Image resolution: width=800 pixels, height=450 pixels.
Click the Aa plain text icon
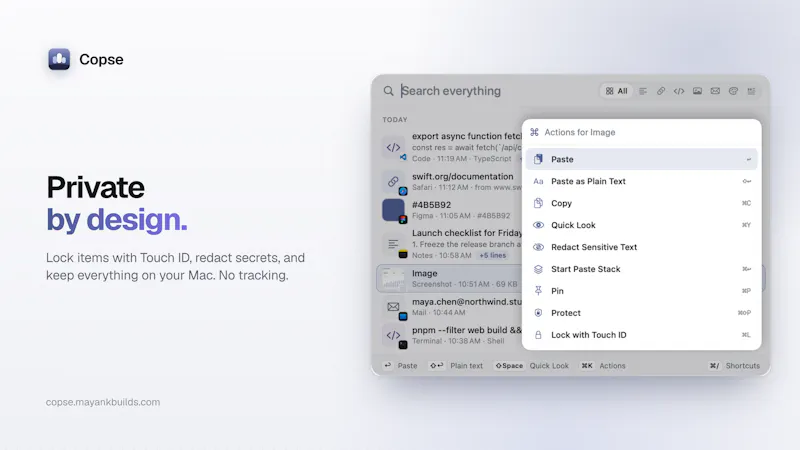pos(538,181)
